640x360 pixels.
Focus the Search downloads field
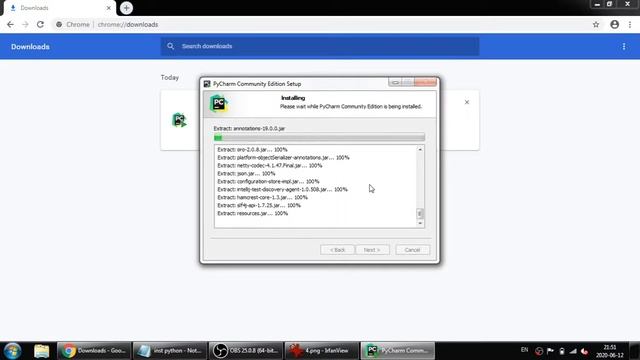point(320,46)
